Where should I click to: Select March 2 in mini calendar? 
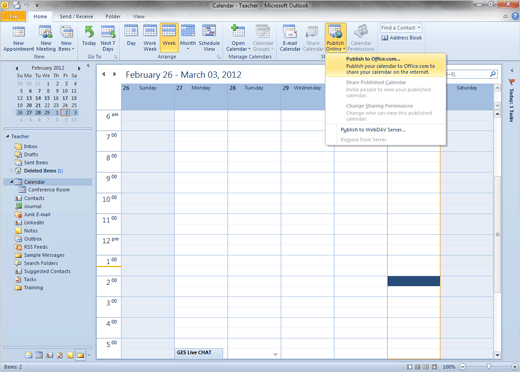click(x=66, y=112)
